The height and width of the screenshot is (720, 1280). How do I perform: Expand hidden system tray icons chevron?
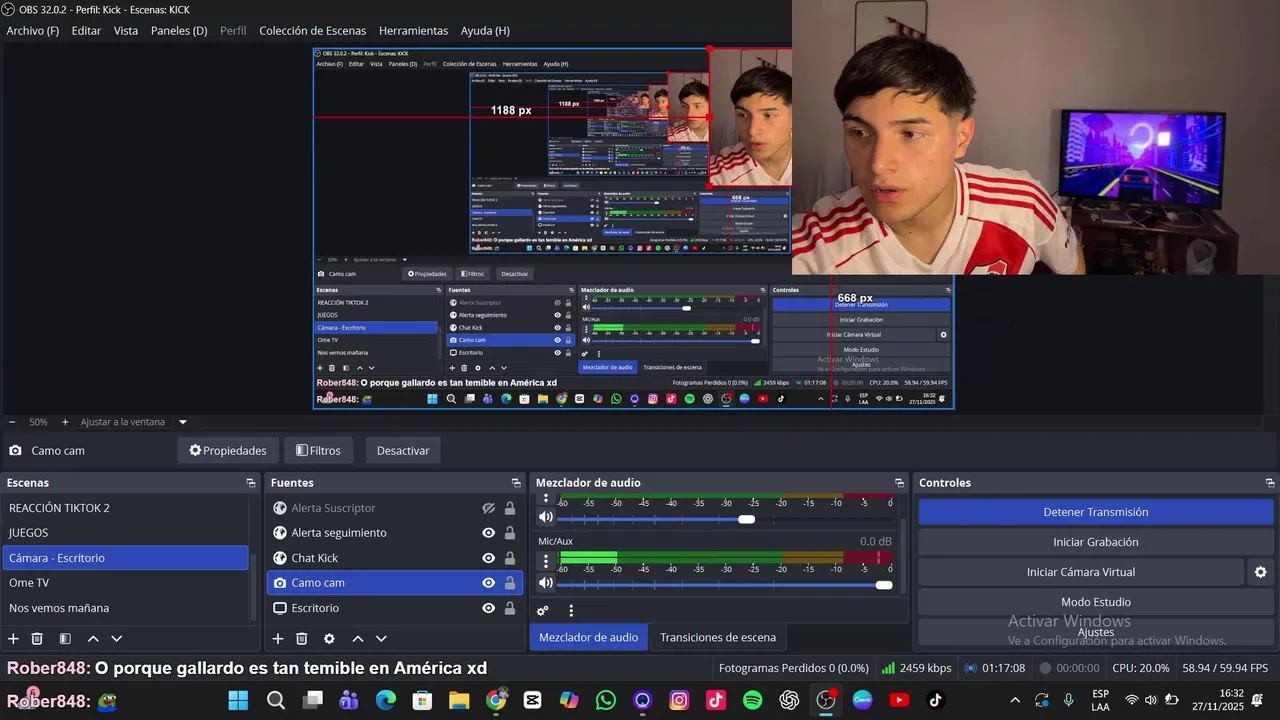1015,700
